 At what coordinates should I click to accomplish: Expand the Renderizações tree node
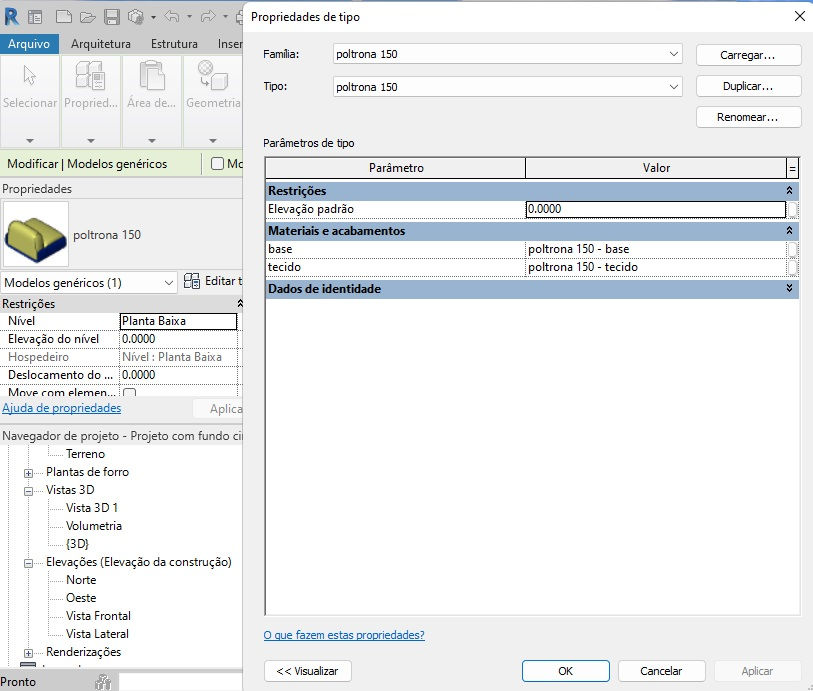(x=29, y=653)
